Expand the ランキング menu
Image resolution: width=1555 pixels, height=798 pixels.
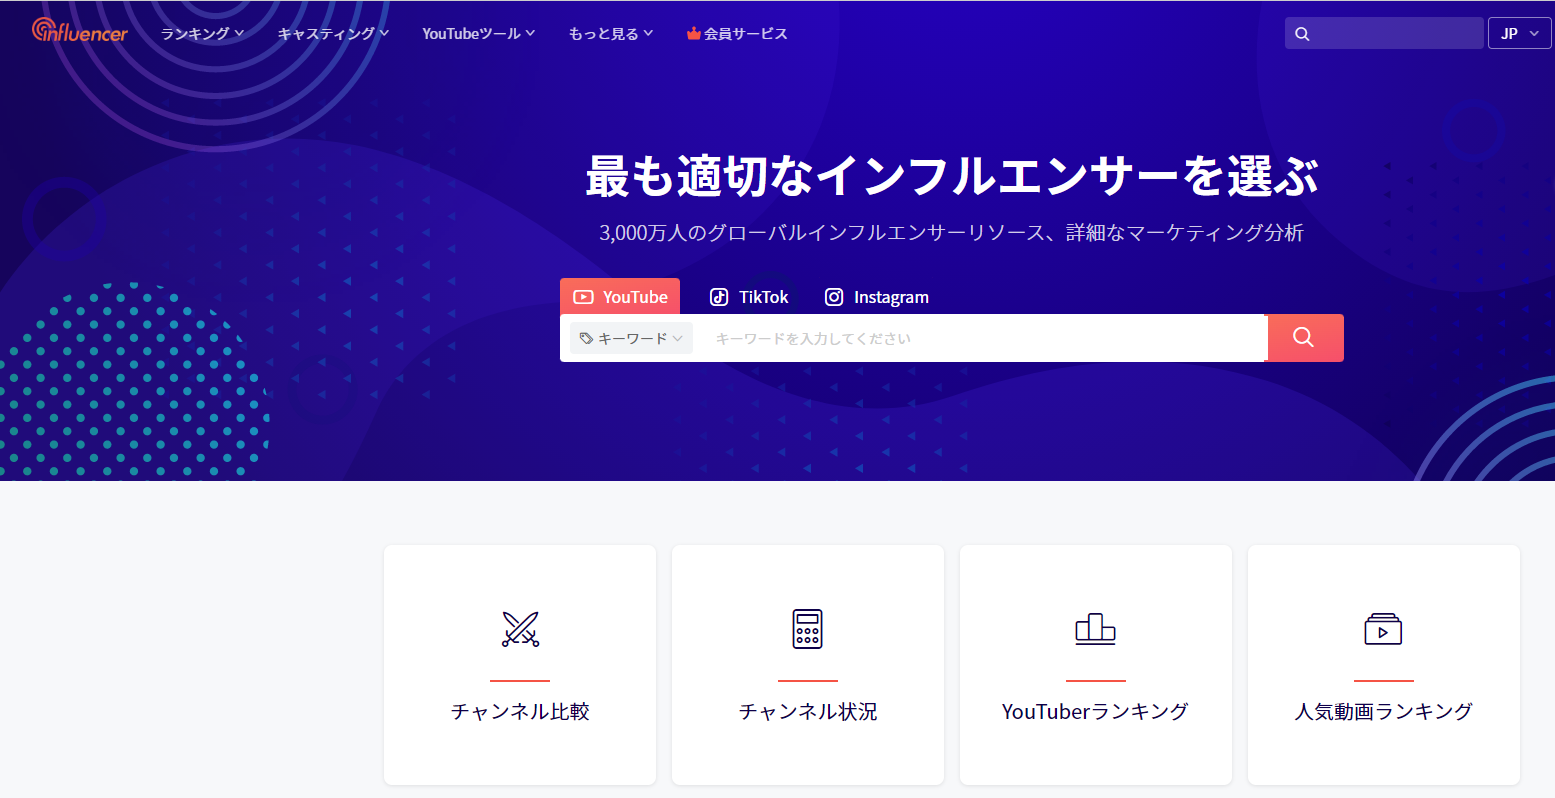pyautogui.click(x=202, y=34)
